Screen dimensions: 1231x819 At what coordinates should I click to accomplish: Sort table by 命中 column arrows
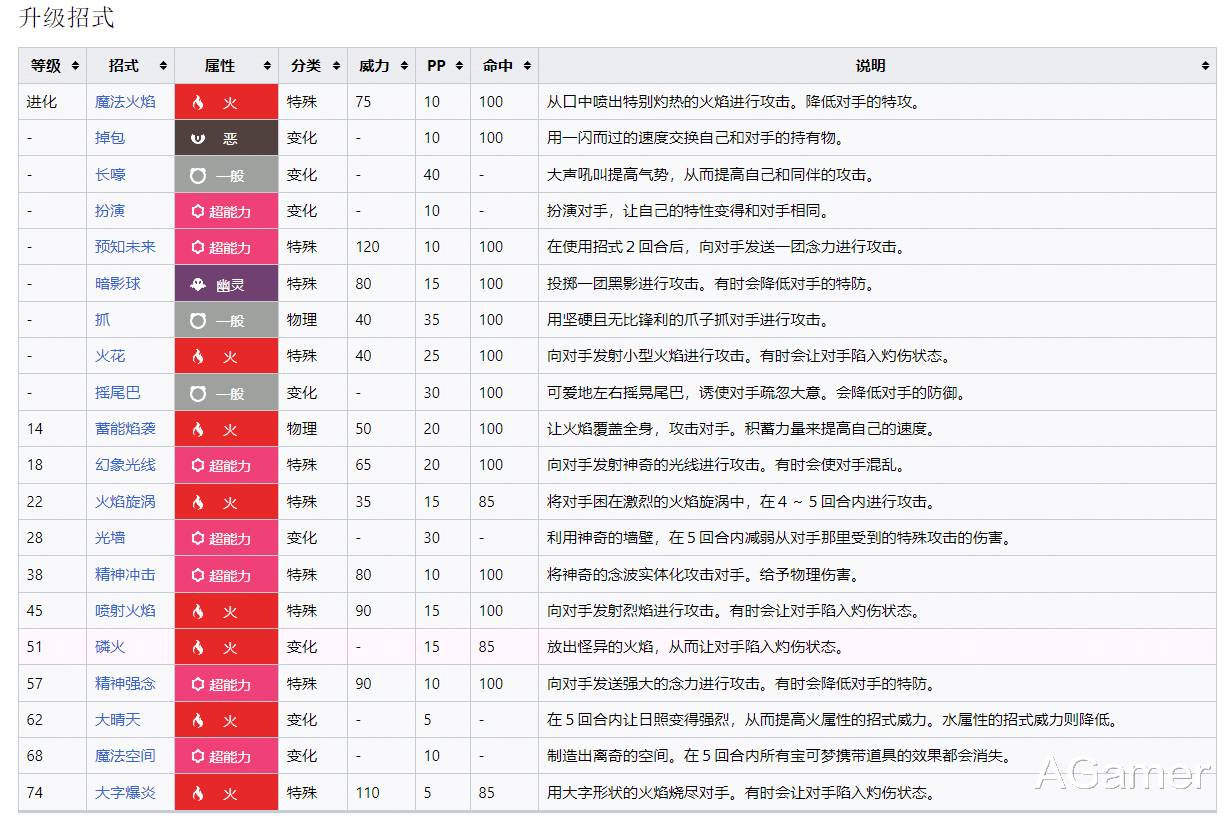tap(527, 66)
